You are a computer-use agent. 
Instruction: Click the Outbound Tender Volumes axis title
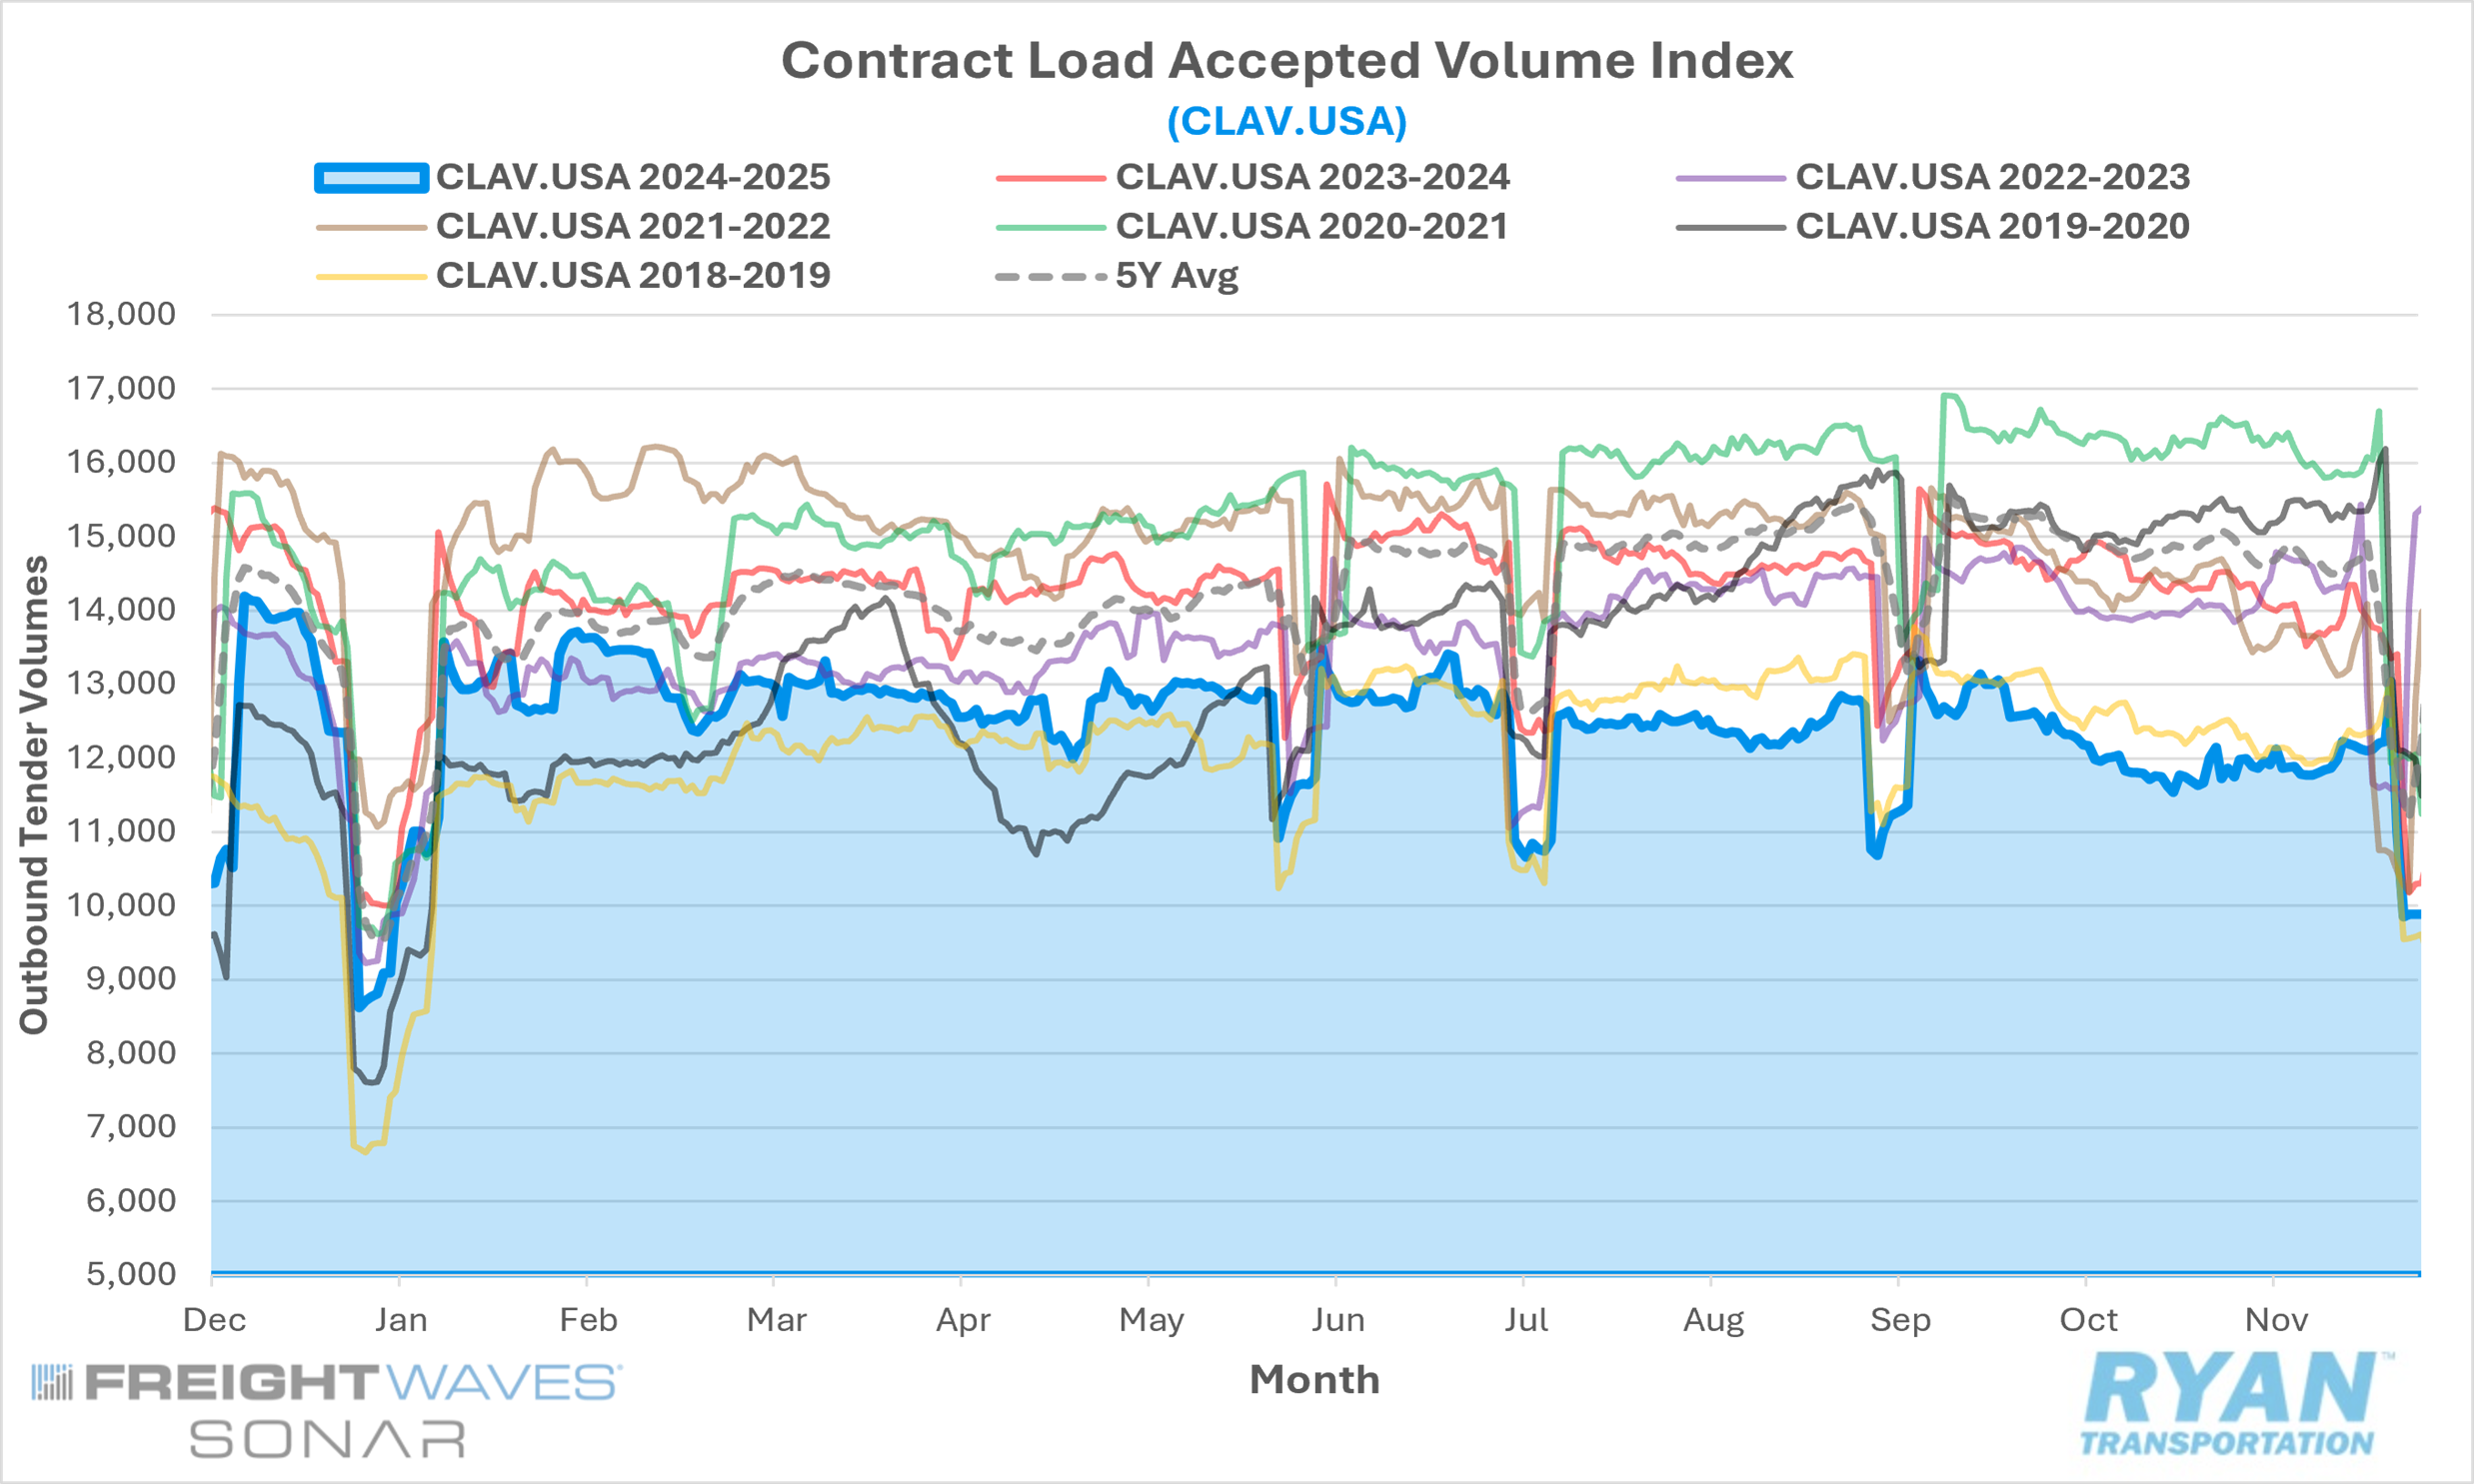(34, 794)
